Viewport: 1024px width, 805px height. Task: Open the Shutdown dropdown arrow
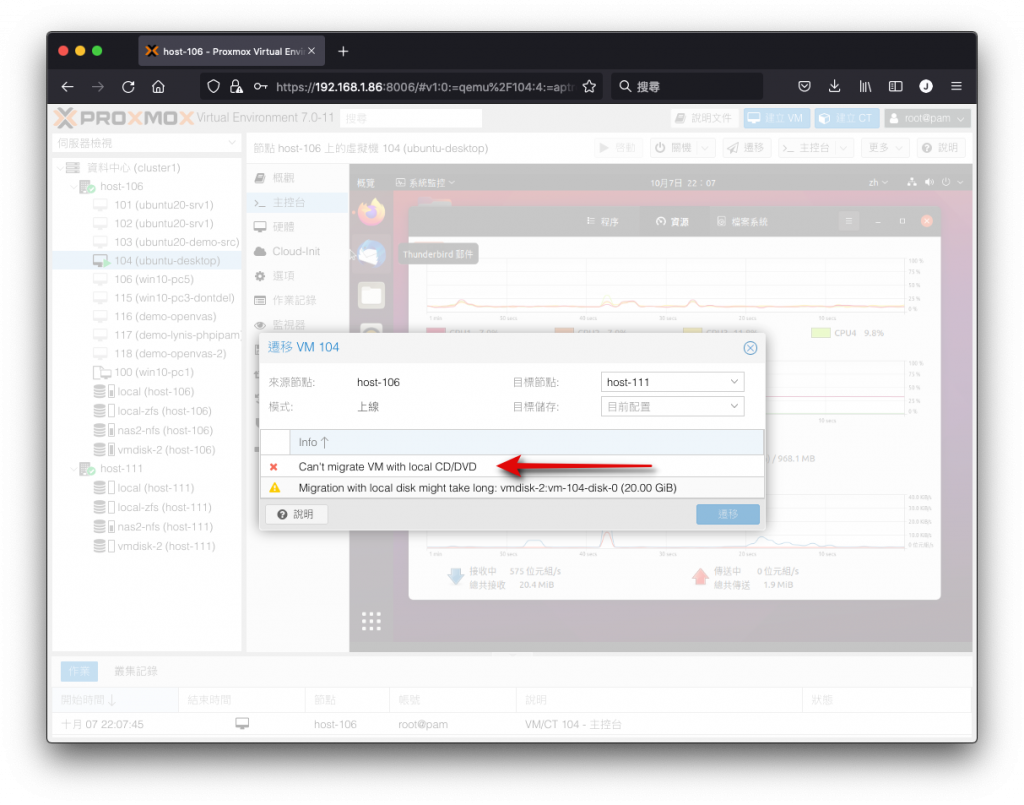point(705,148)
